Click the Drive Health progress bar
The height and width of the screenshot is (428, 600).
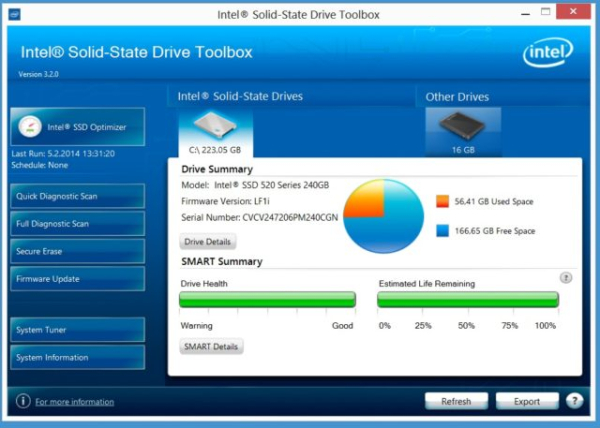[267, 299]
